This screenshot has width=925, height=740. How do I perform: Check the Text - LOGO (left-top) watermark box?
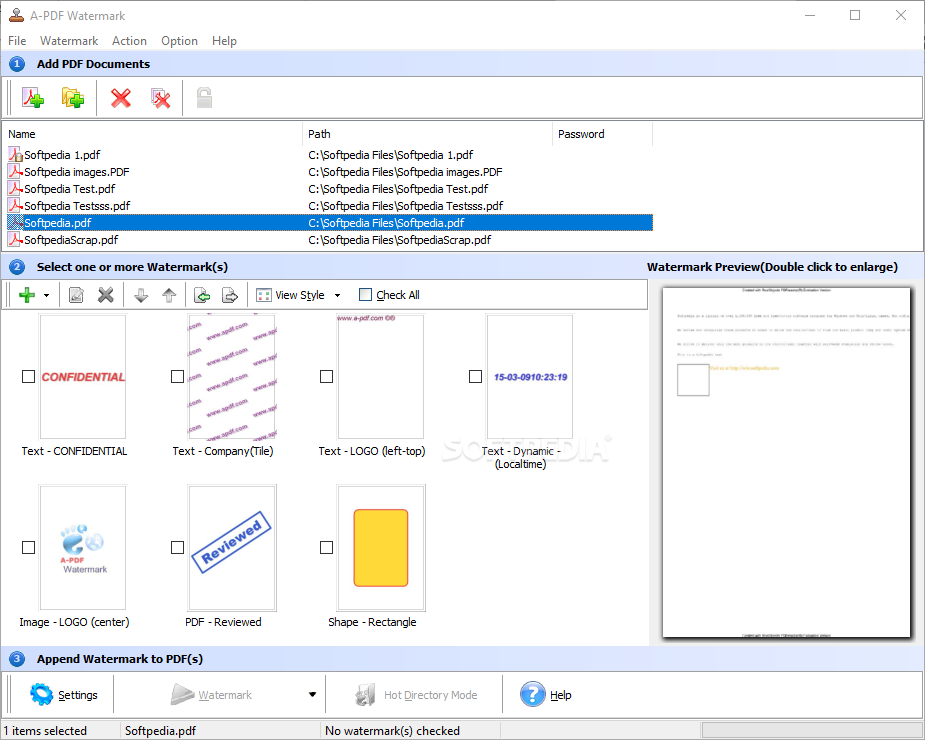tap(326, 376)
